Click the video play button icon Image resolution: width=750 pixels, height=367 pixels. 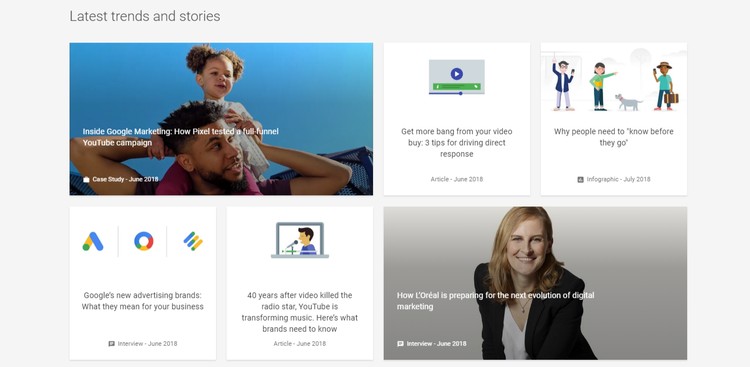pos(456,74)
